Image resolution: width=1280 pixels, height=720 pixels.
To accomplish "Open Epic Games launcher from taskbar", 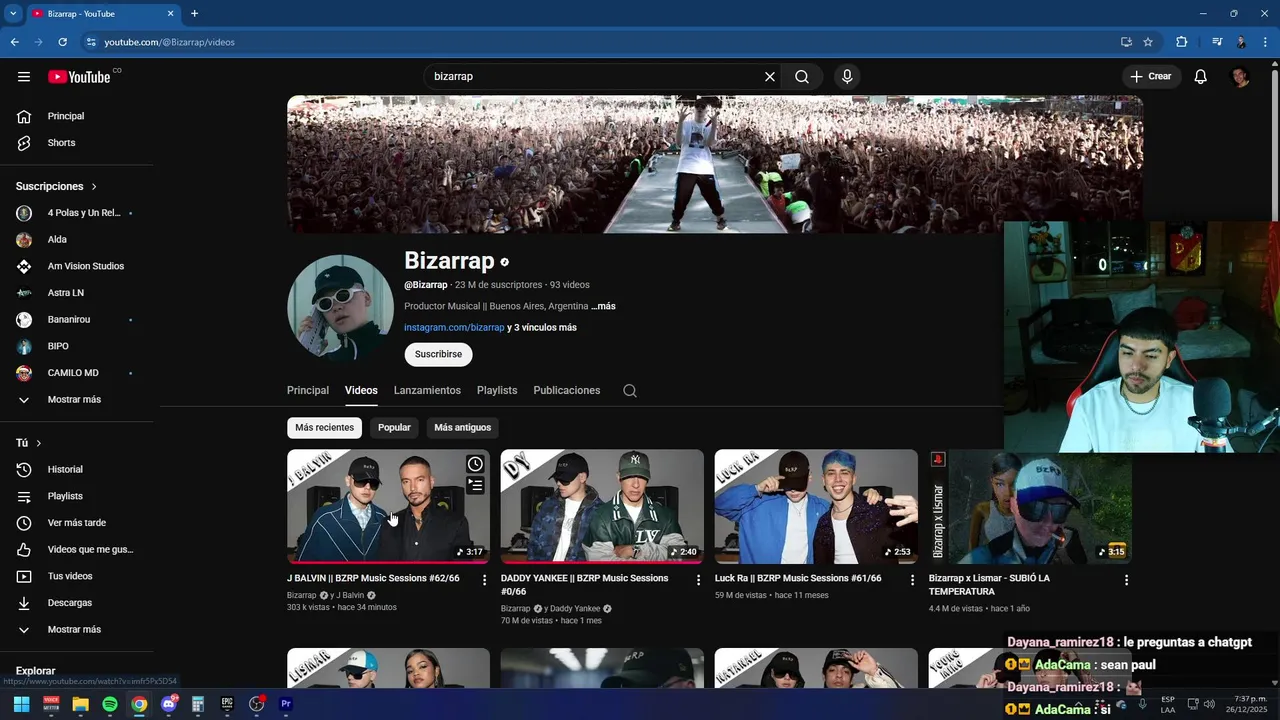I will [227, 704].
